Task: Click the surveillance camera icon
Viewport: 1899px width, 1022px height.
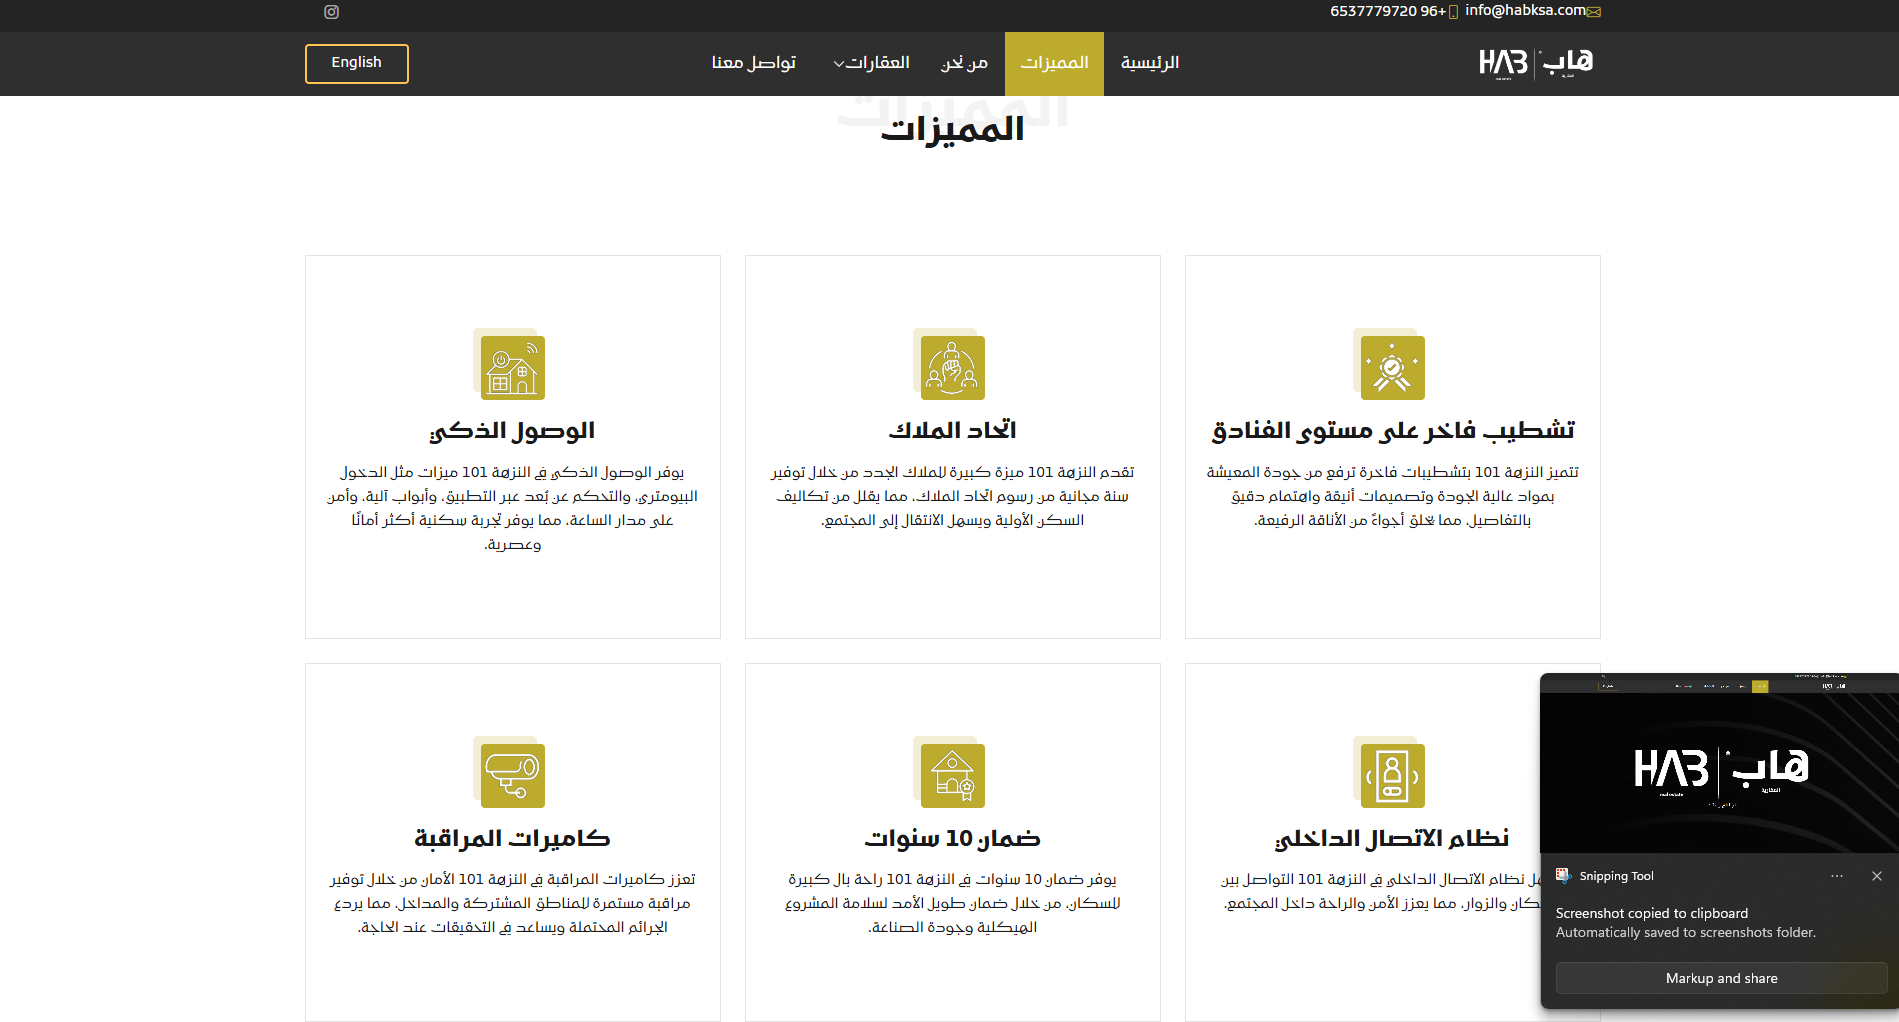Action: (x=512, y=775)
